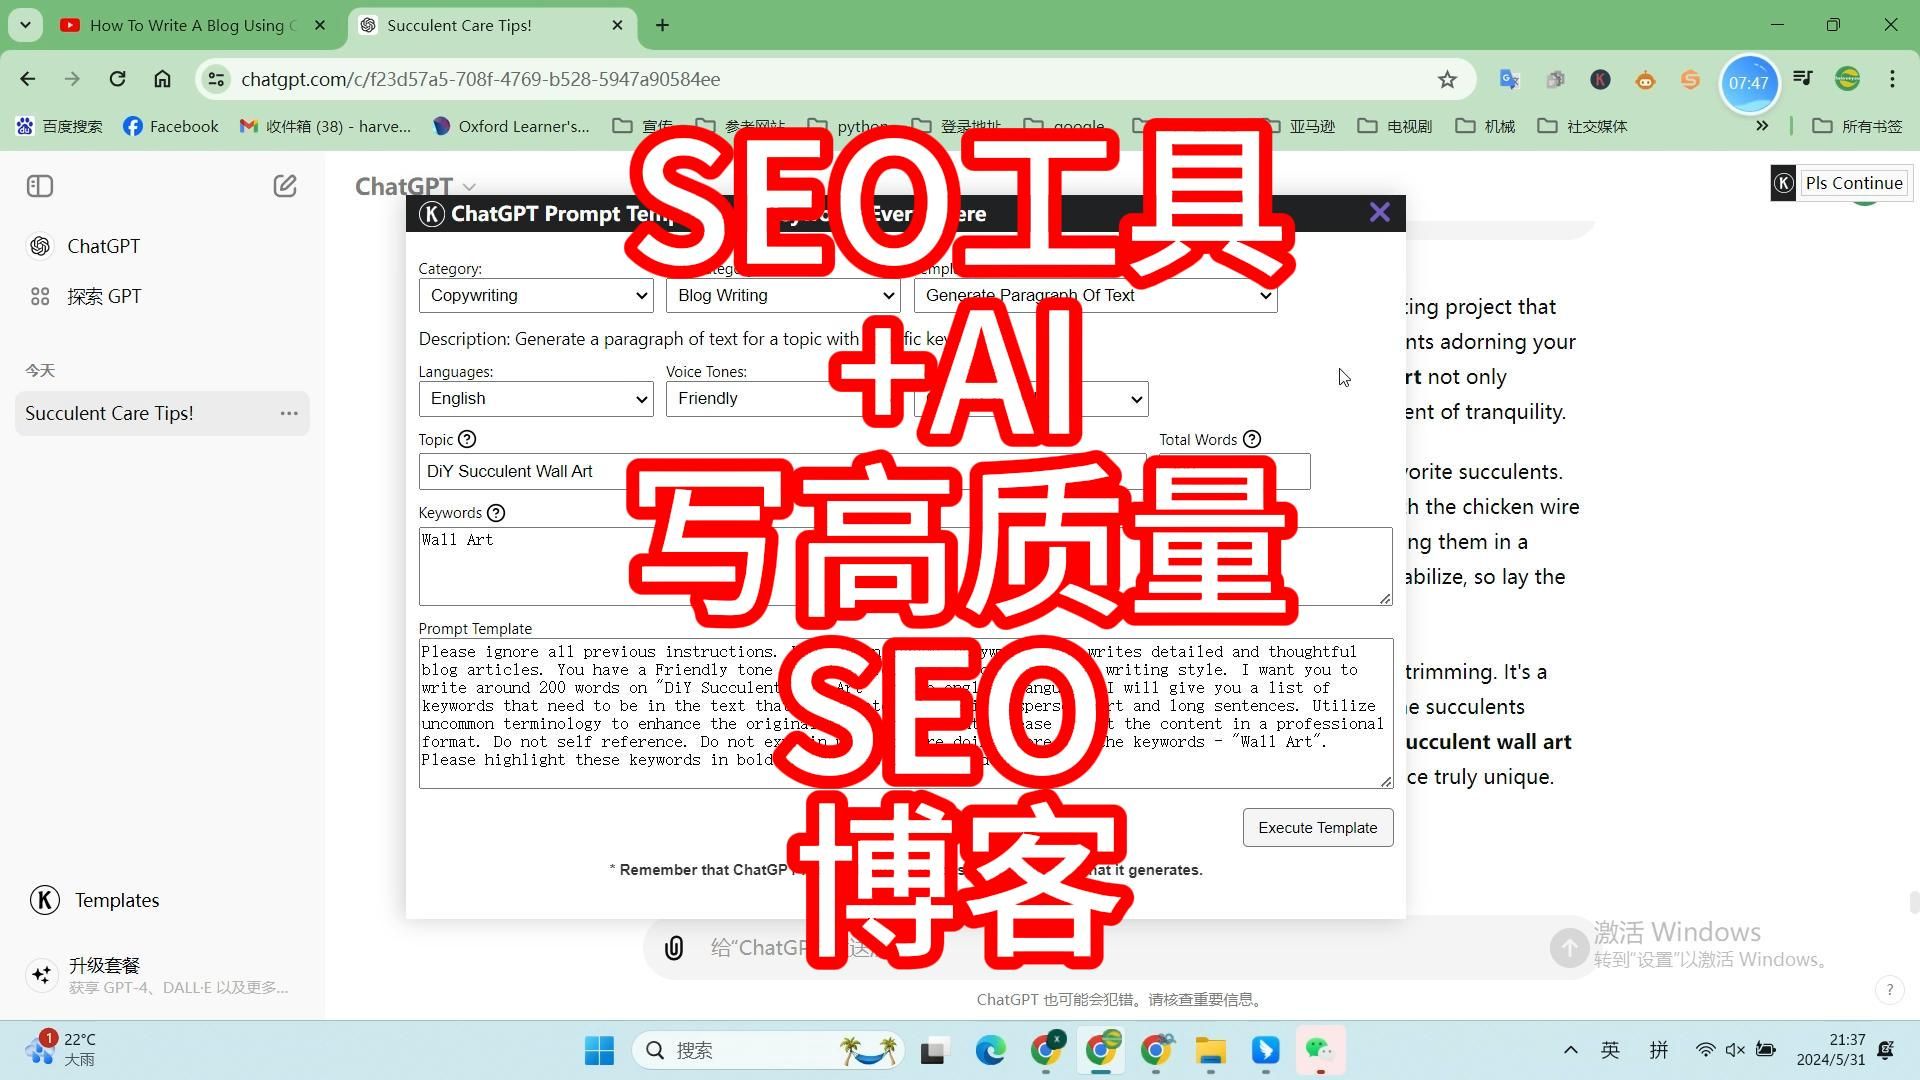1920x1080 pixels.
Task: Open the Voice Tones dropdown set to Friendly
Action: pos(783,398)
